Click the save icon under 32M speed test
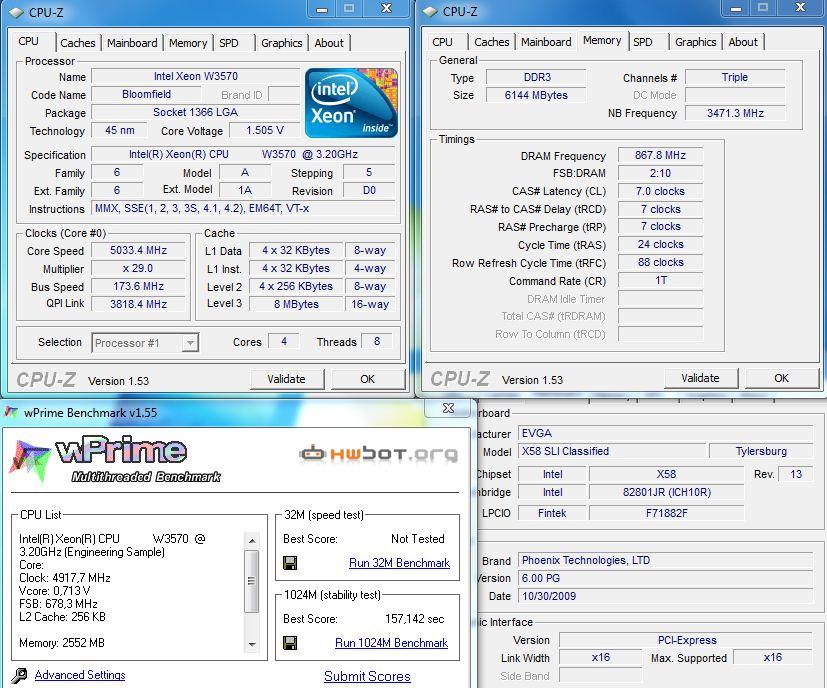Viewport: 827px width, 688px height. 290,563
